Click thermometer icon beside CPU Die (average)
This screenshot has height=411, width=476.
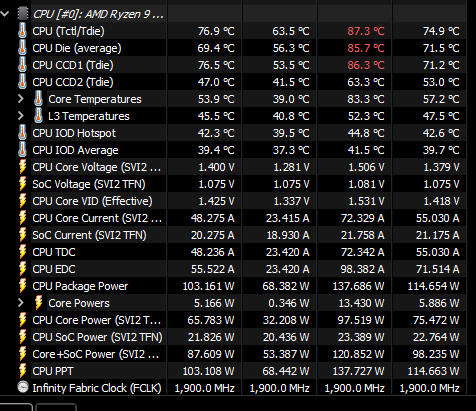tap(22, 48)
